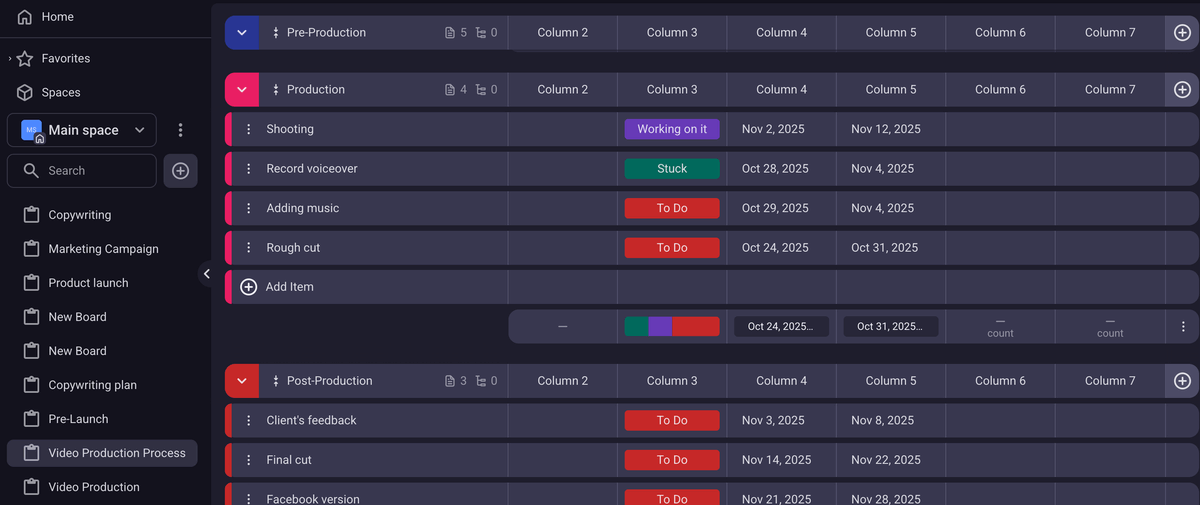Image resolution: width=1200 pixels, height=505 pixels.
Task: Collapse the Post-Production group
Action: coord(242,381)
